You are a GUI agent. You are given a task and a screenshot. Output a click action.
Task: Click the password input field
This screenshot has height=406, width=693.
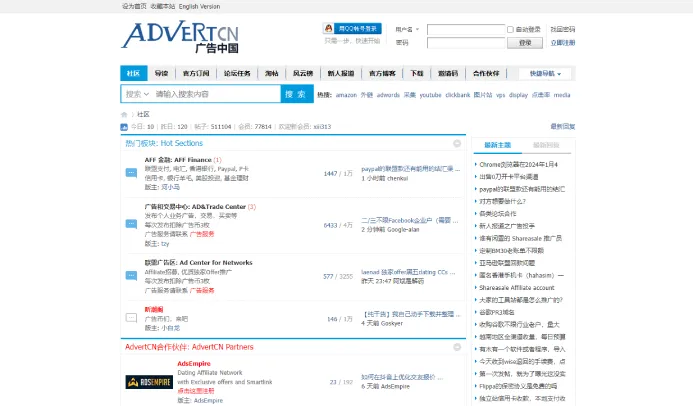click(466, 43)
